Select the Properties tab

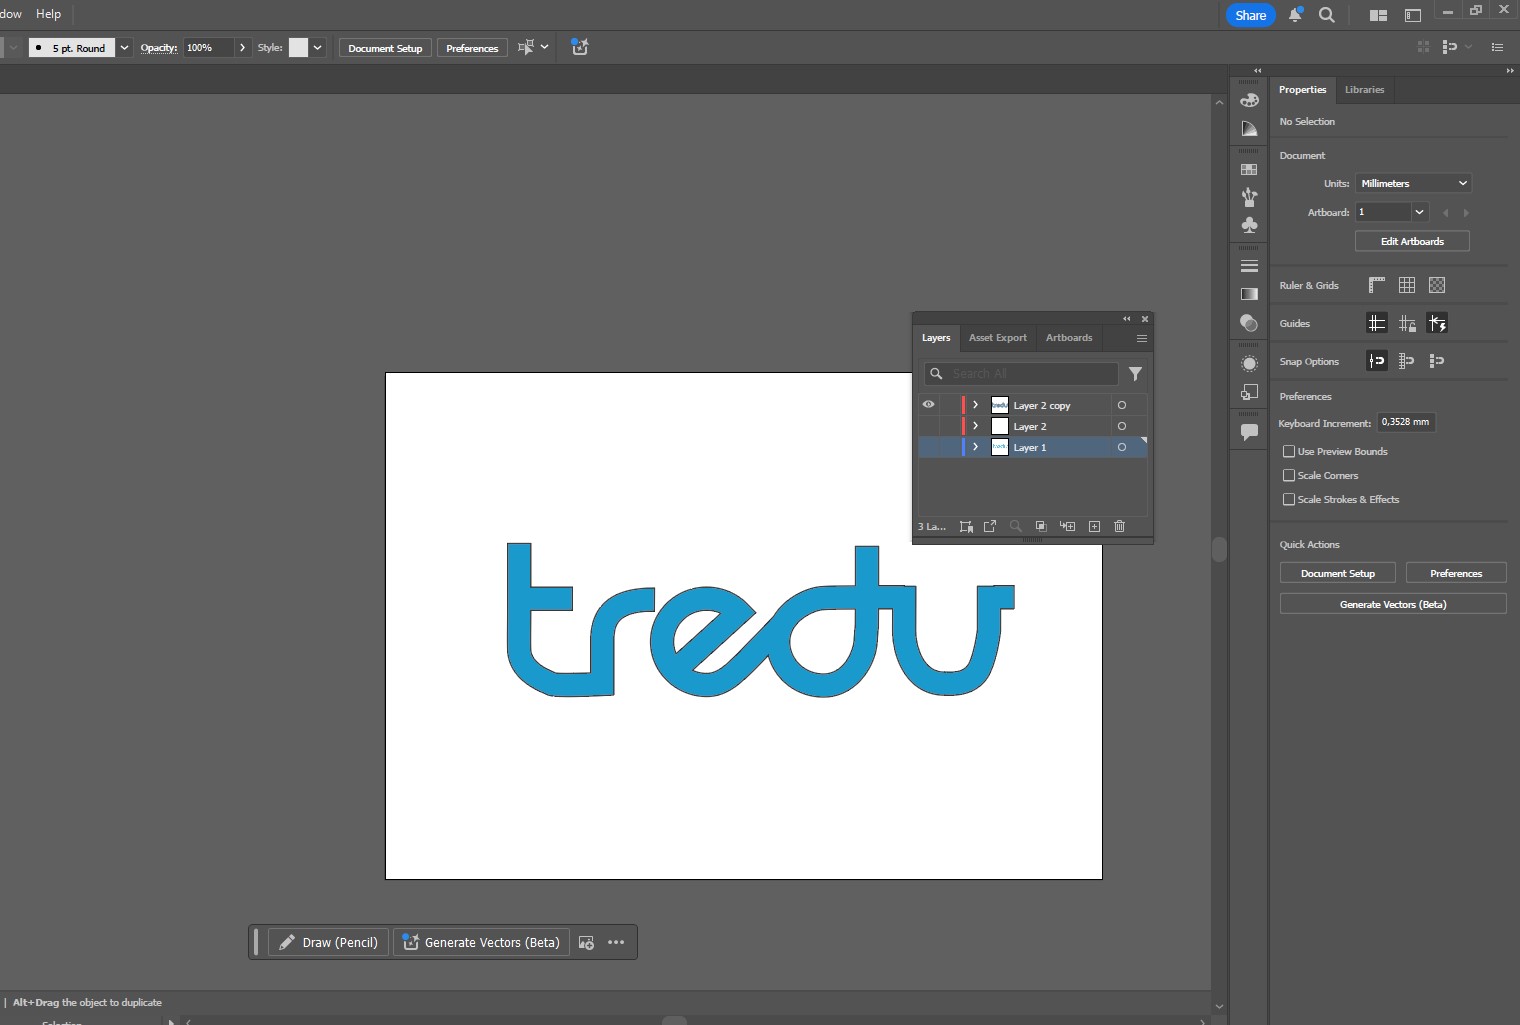click(1302, 90)
